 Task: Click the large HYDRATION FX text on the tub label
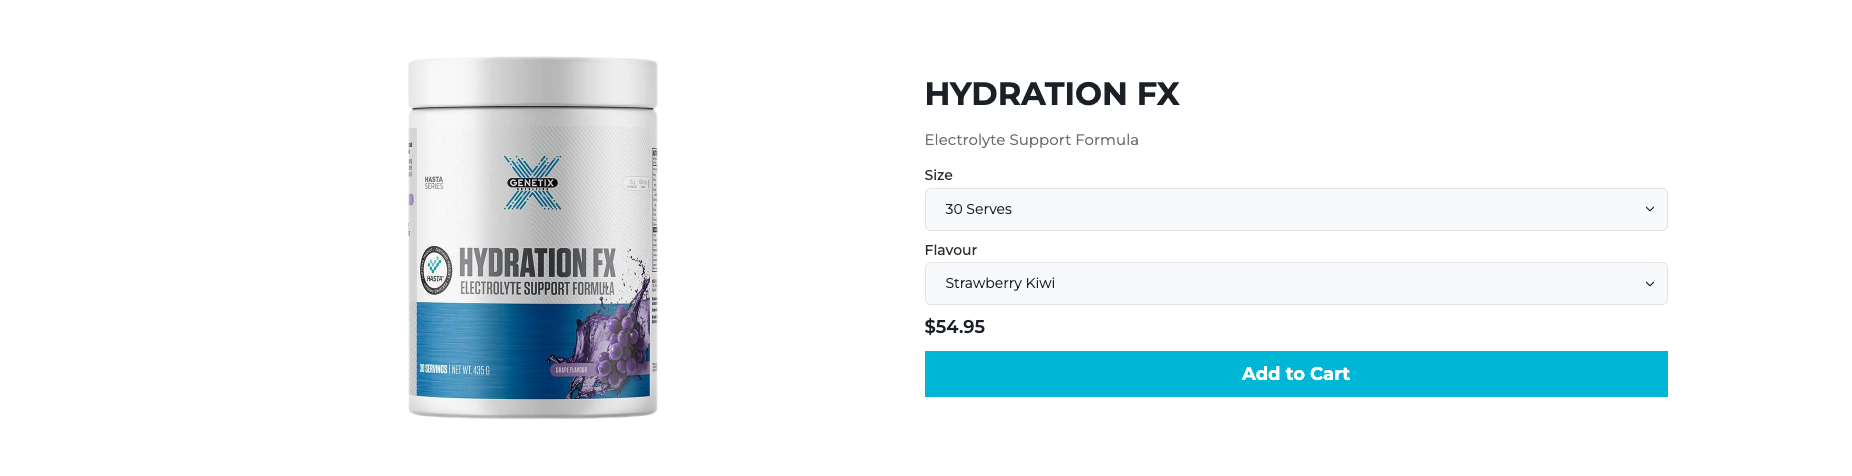537,263
